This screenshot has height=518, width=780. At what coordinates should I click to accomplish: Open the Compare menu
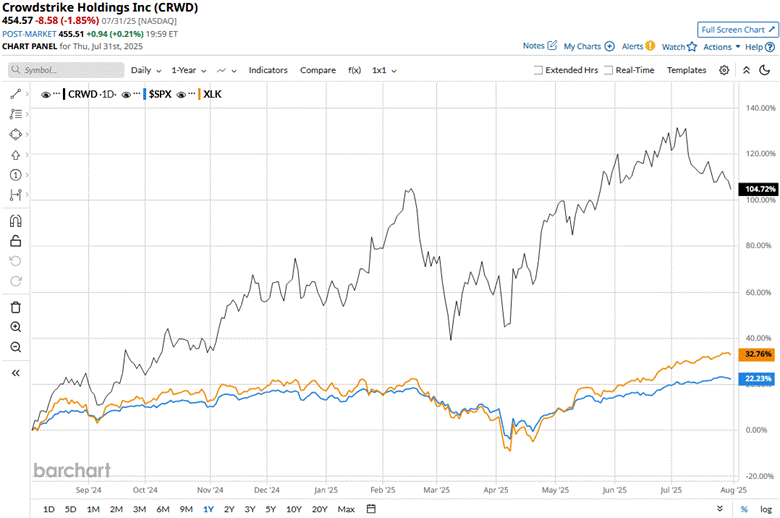318,70
